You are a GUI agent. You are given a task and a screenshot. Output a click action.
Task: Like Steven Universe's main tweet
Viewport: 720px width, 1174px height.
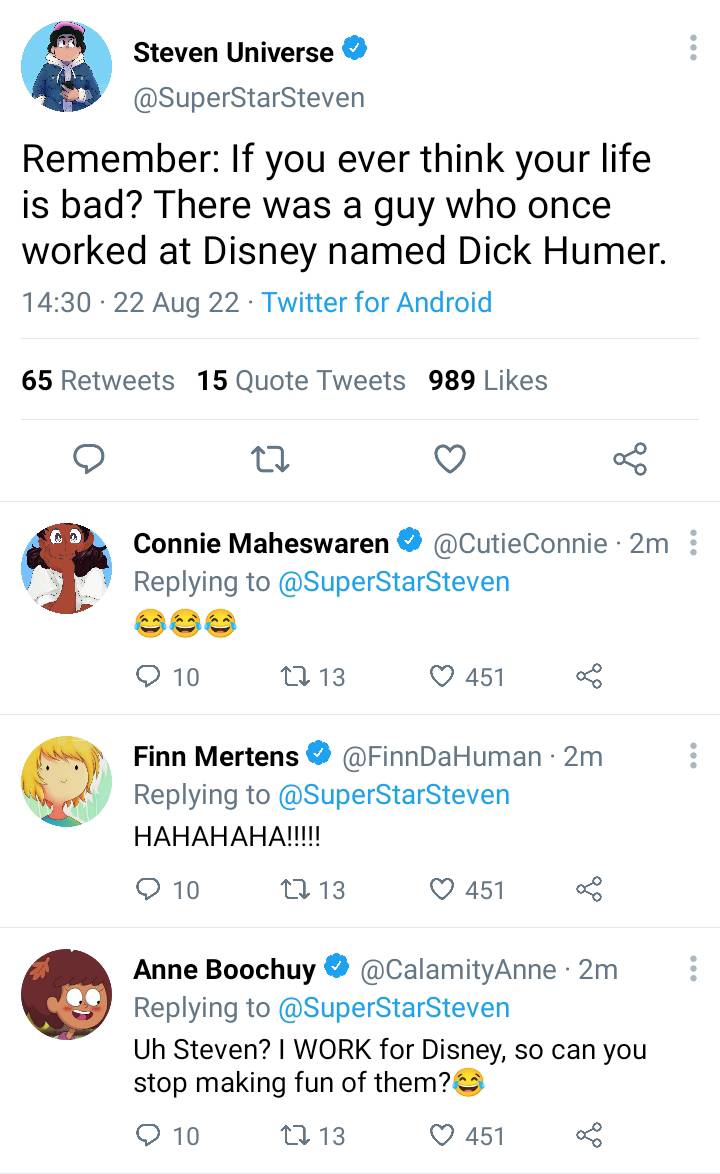point(449,461)
